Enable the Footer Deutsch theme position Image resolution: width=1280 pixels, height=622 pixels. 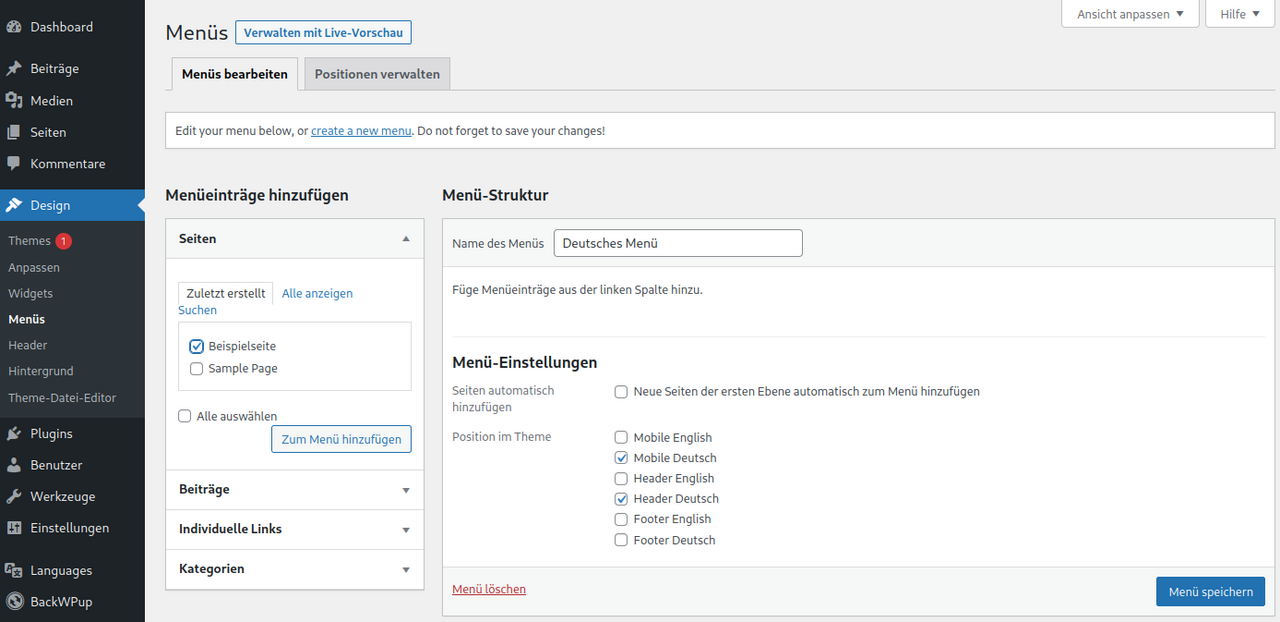click(621, 540)
